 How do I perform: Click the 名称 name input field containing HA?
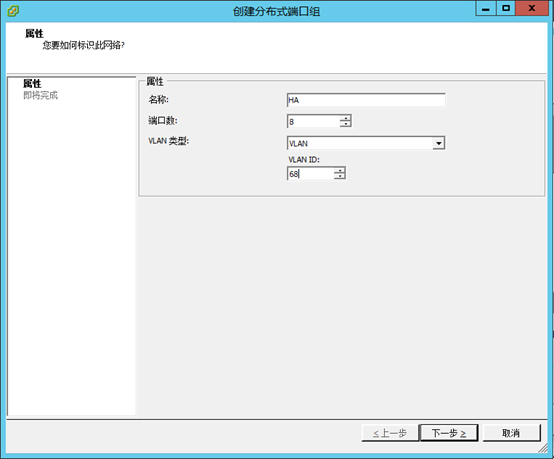pos(366,100)
